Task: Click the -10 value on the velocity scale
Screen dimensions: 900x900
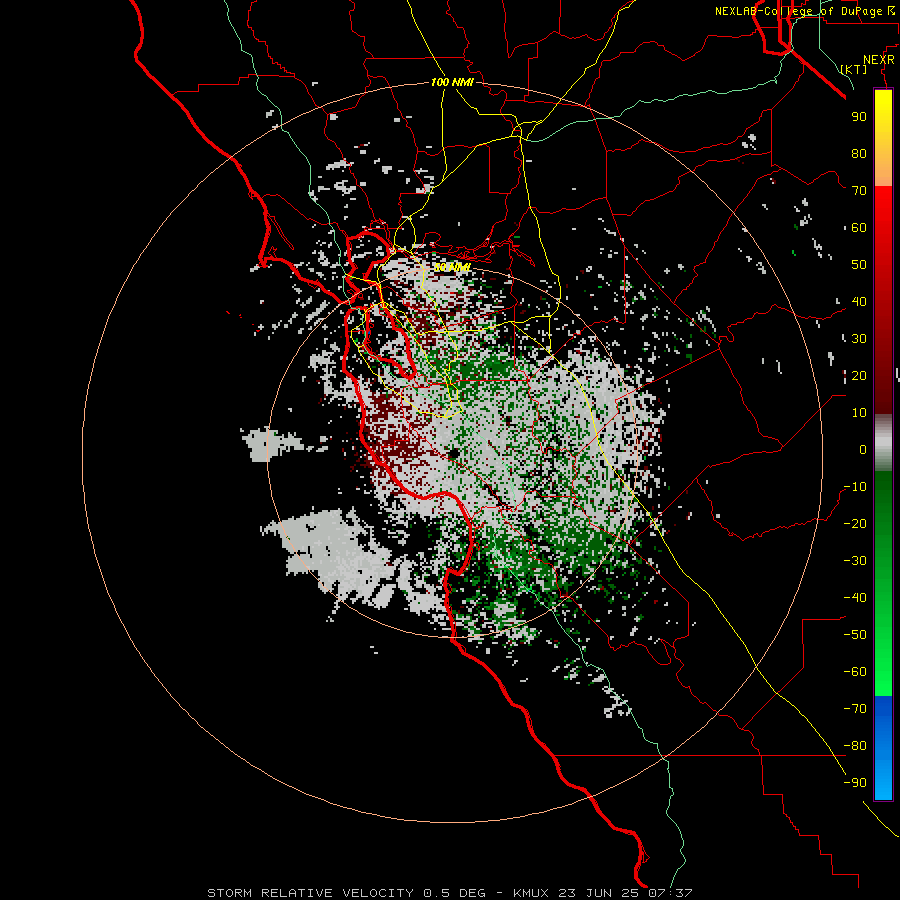Action: click(855, 487)
